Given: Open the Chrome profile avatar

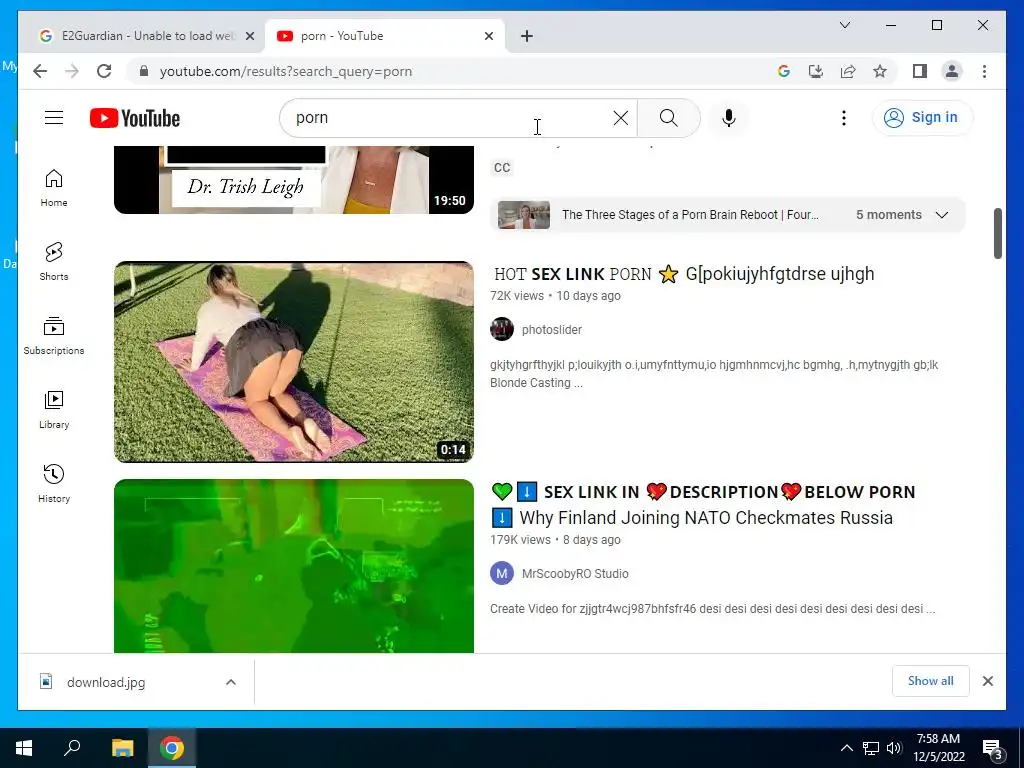Looking at the screenshot, I should [952, 71].
